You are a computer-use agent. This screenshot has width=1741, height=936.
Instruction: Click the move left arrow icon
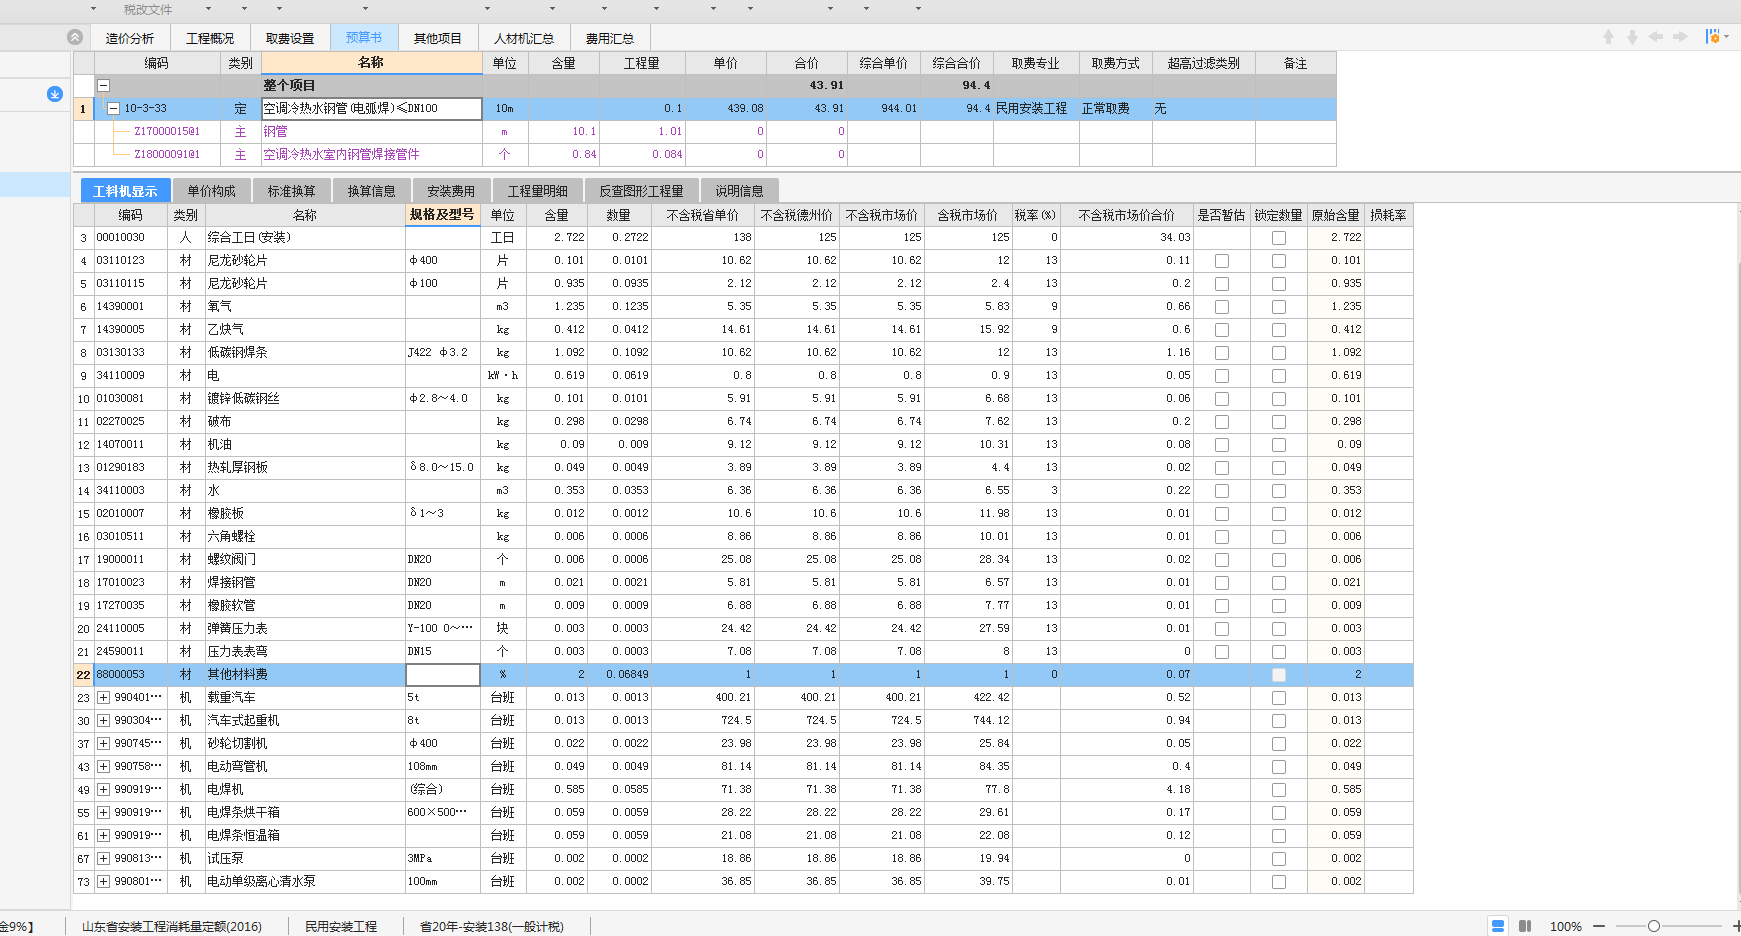coord(1656,37)
